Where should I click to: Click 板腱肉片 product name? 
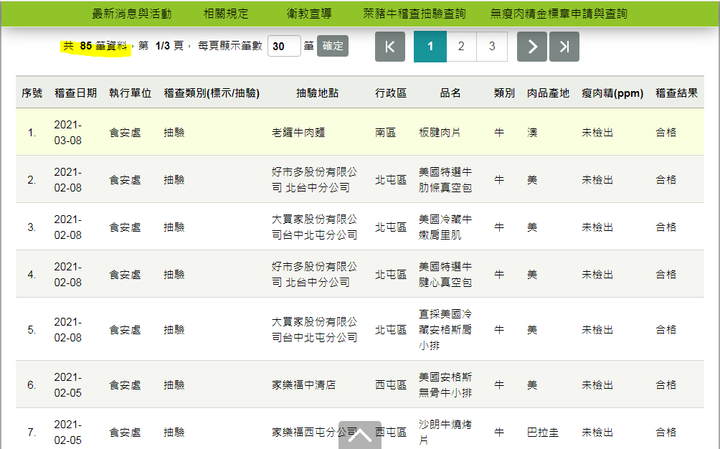(x=439, y=133)
